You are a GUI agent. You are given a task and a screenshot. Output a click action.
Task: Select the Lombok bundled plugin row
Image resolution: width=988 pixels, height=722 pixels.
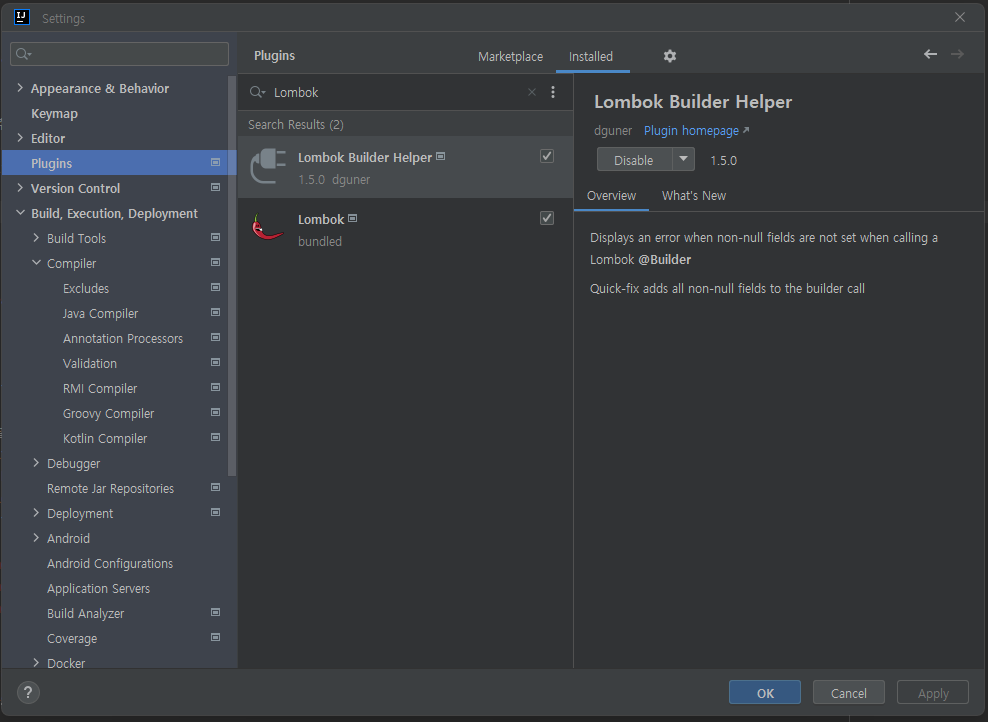(x=405, y=229)
